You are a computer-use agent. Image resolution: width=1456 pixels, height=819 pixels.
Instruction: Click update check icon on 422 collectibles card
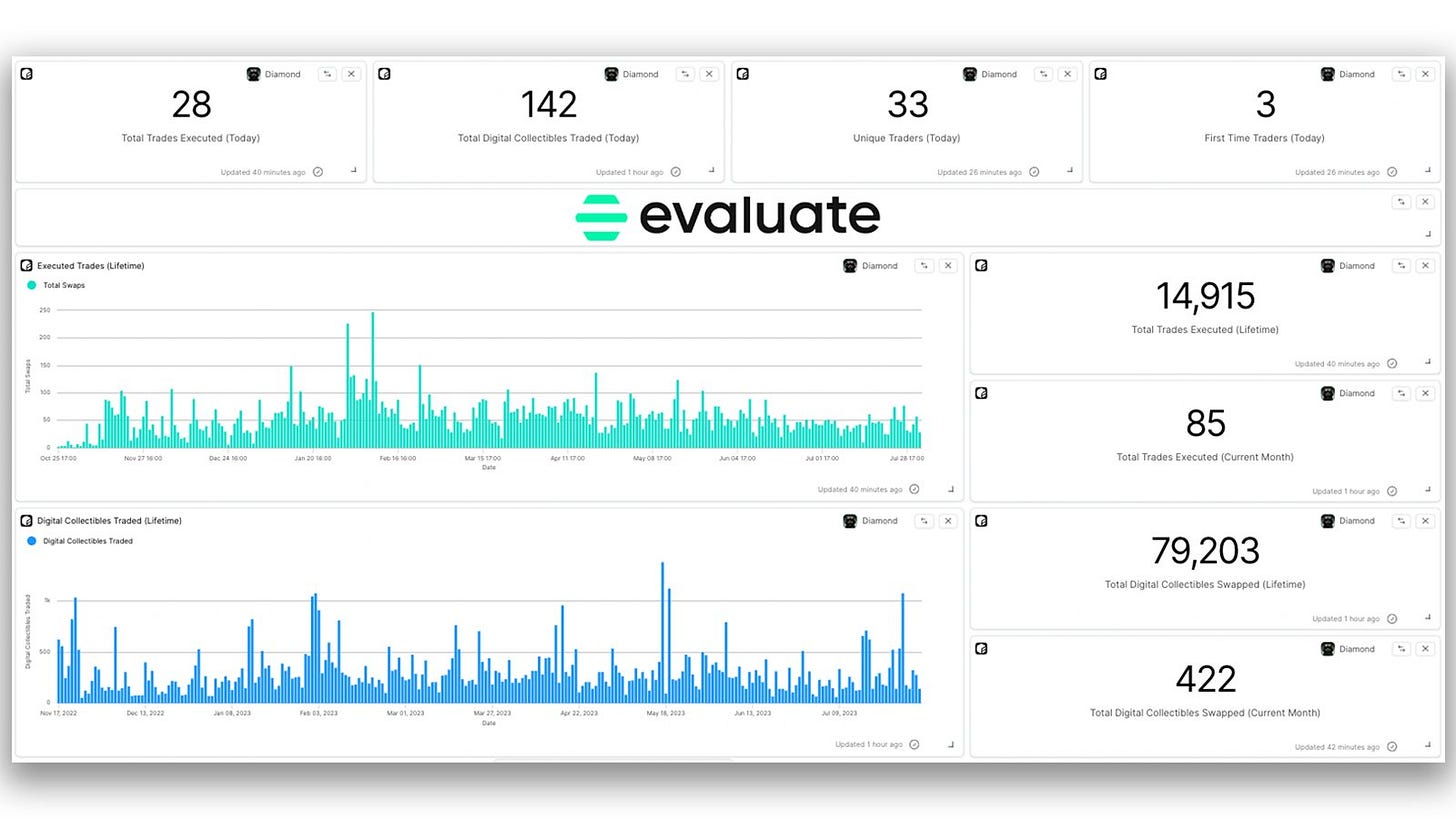1392,747
